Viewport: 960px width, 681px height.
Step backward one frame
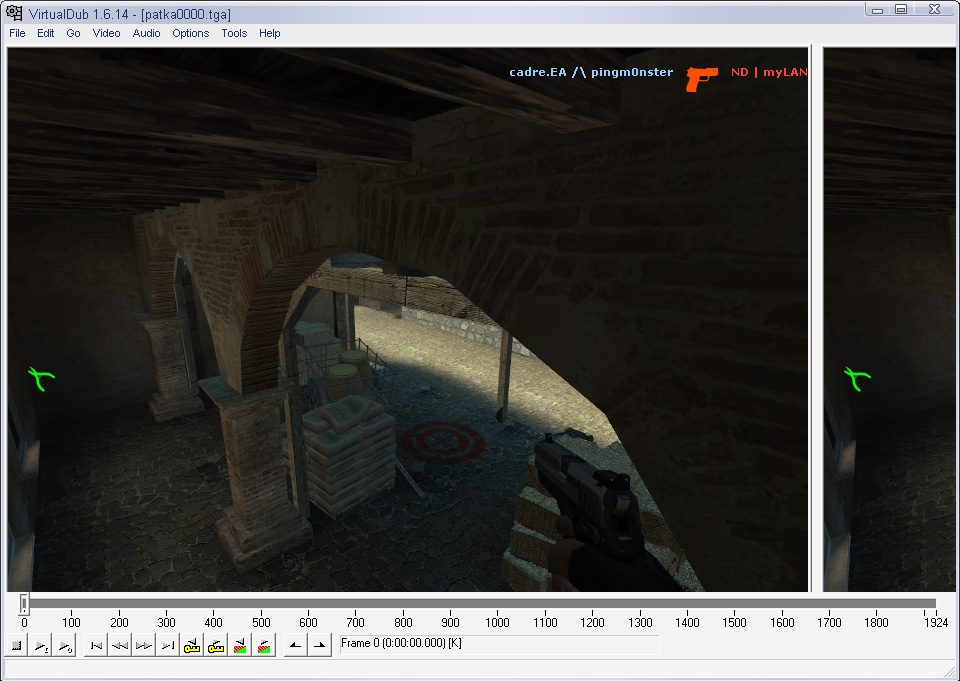120,645
